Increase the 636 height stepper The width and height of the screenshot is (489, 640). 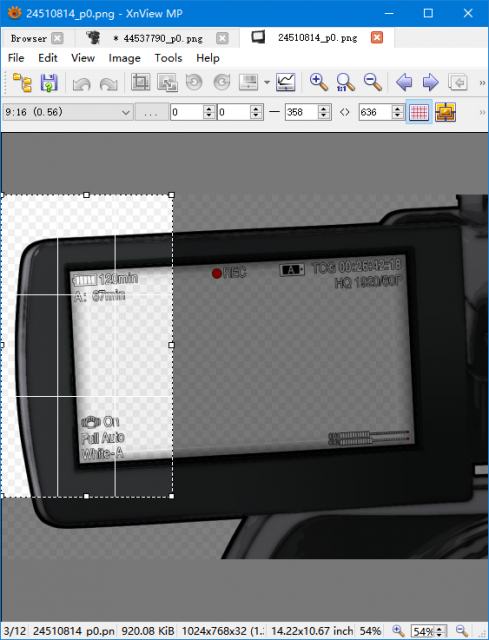(x=398, y=108)
